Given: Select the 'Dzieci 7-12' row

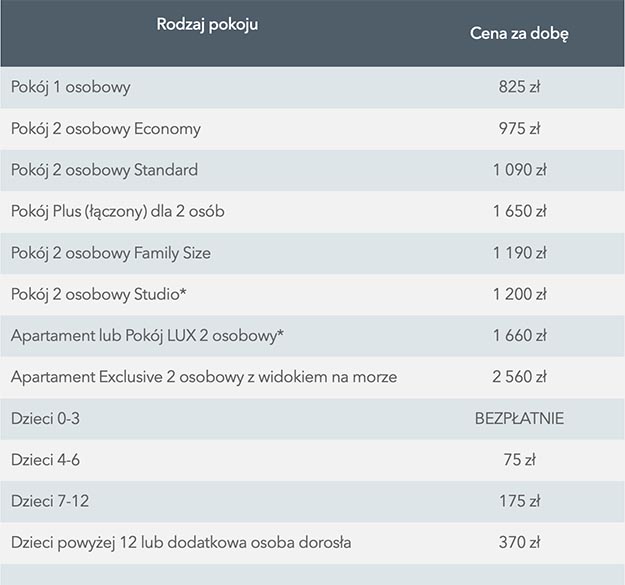Looking at the screenshot, I should [x=312, y=502].
